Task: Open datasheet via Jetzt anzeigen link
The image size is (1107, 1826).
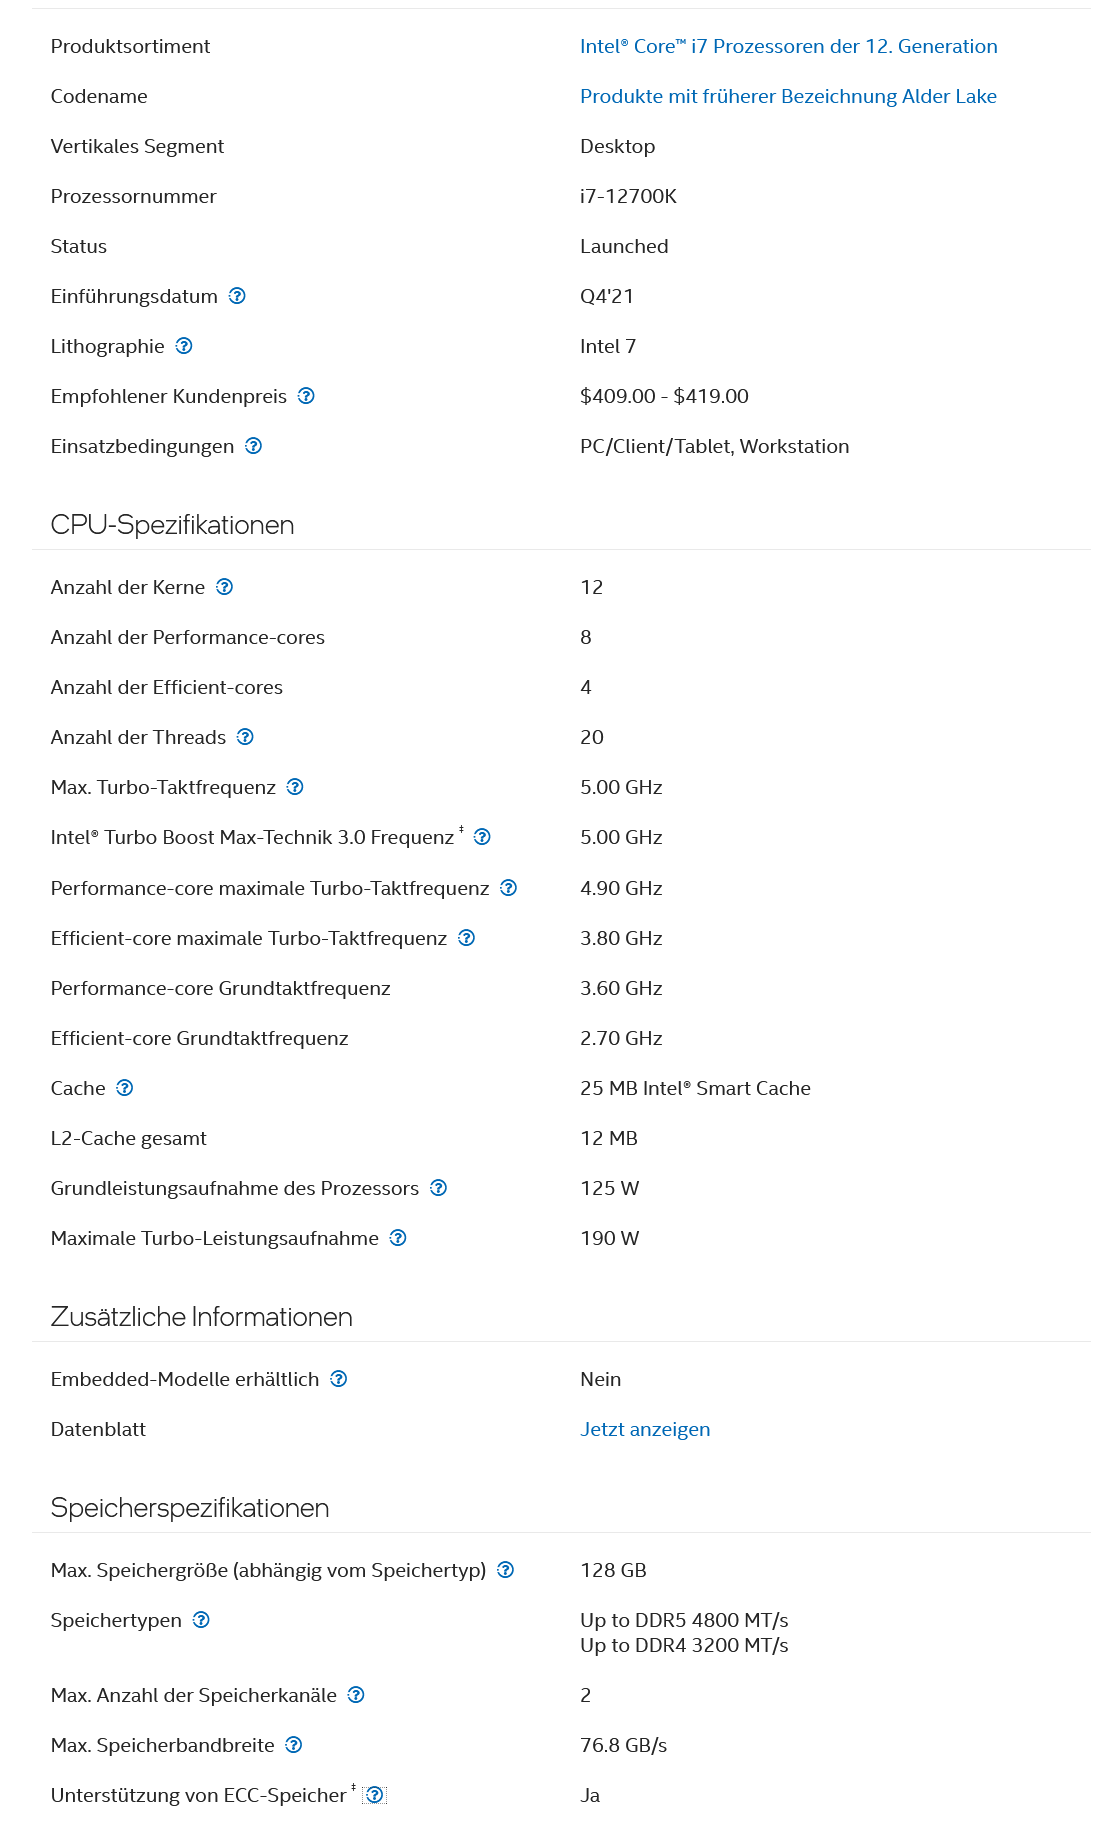Action: 645,1429
